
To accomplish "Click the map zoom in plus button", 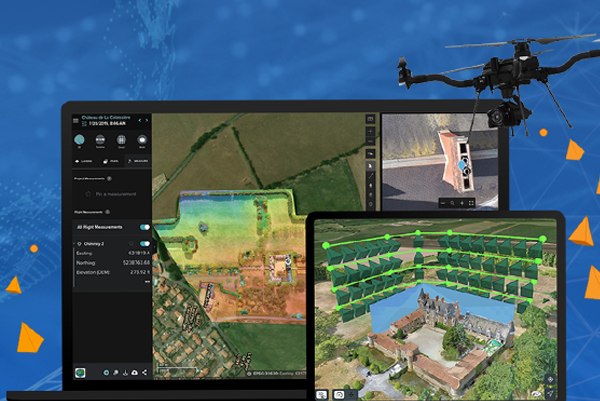I will pos(370,132).
